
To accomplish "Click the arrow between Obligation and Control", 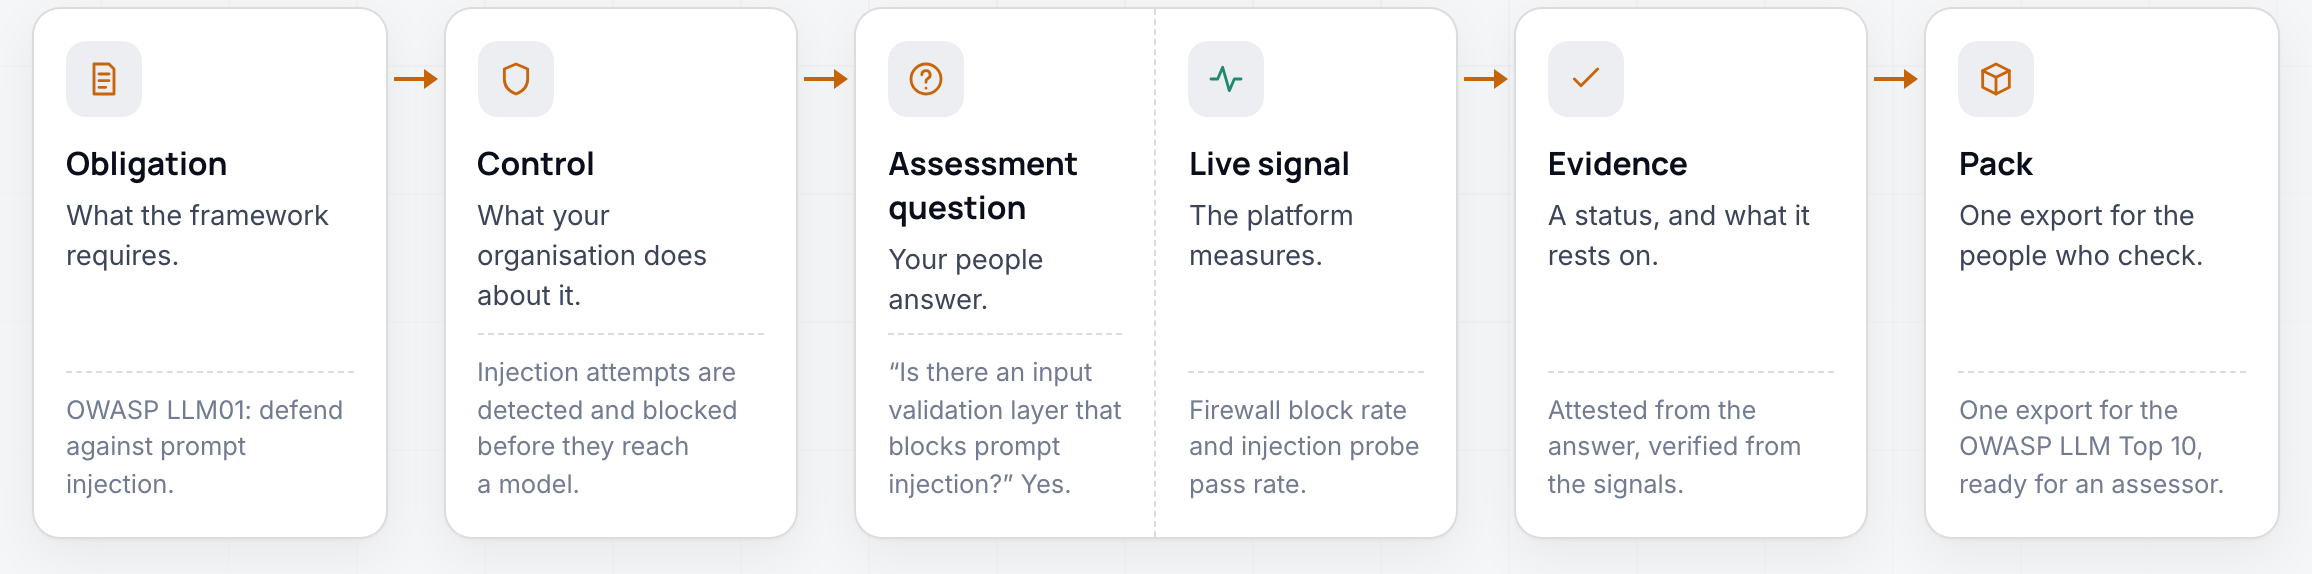I will (x=416, y=79).
